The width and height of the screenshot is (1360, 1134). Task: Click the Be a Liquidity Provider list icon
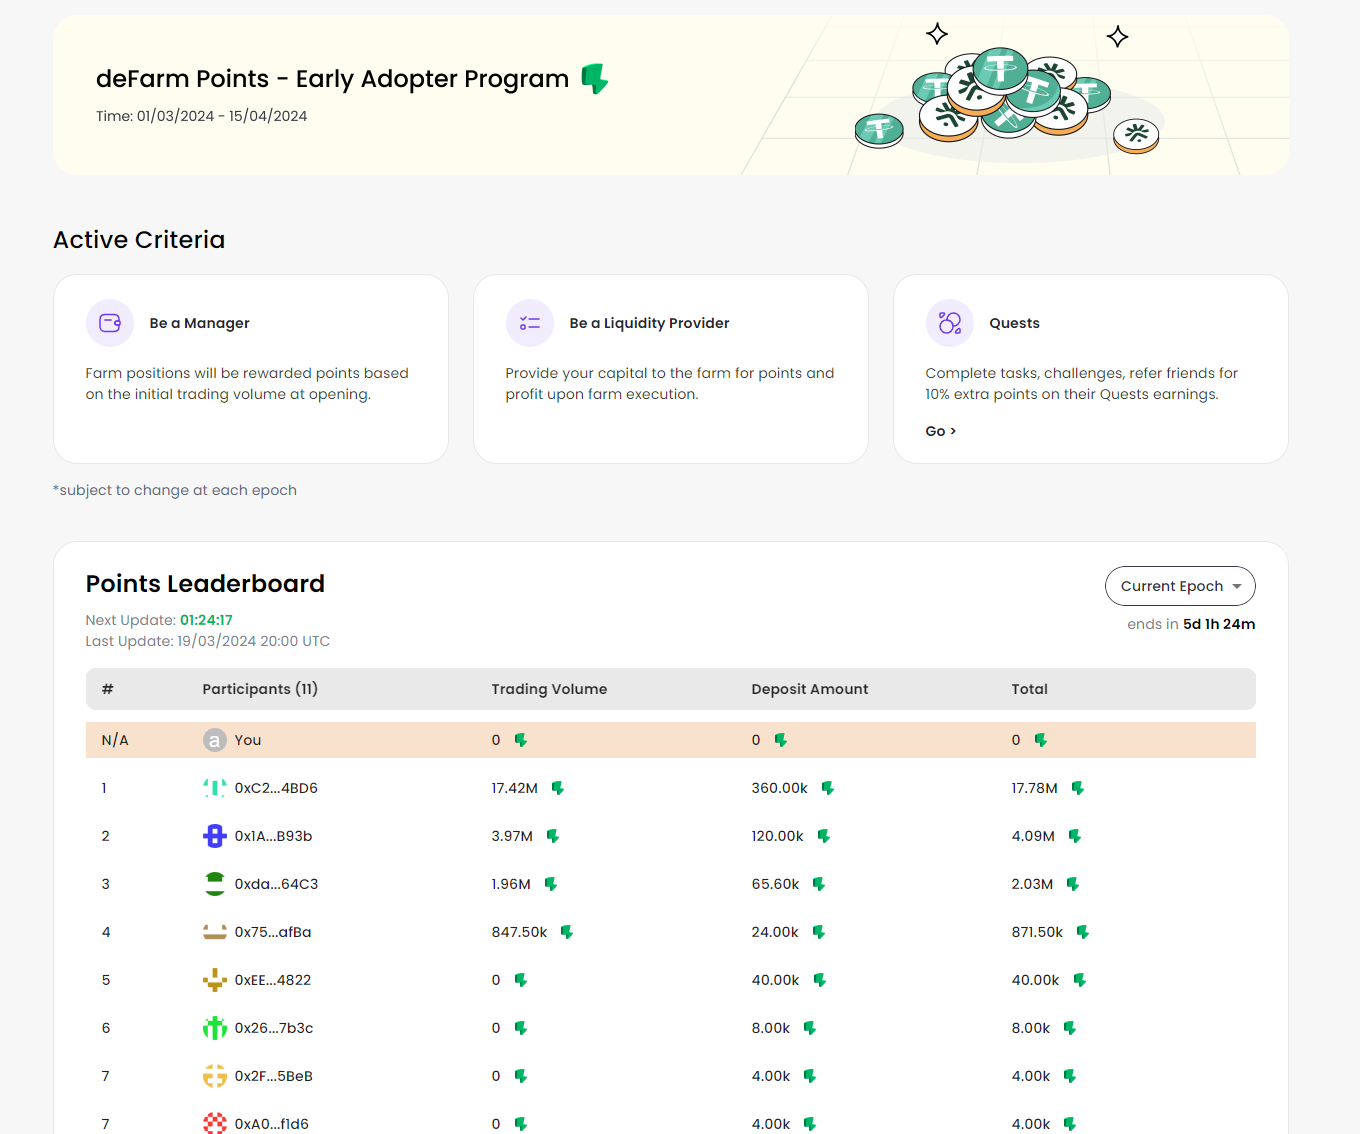530,323
